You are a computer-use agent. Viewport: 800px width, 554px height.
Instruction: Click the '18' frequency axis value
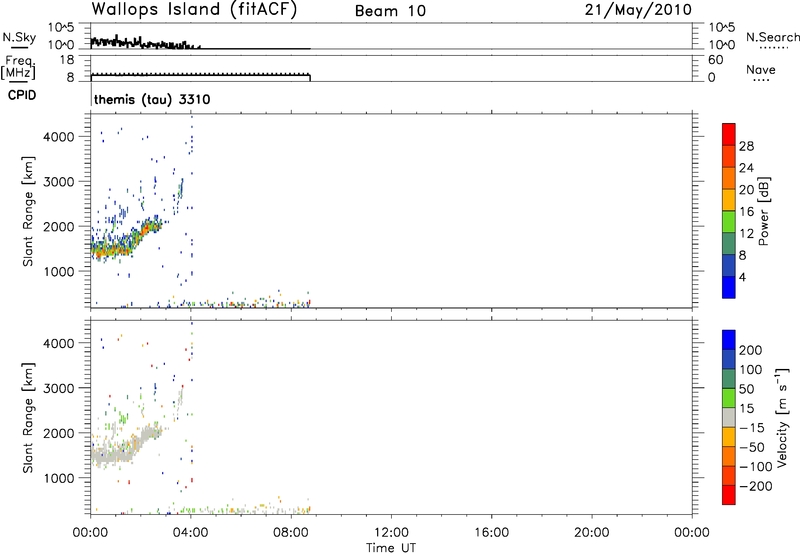(67, 60)
